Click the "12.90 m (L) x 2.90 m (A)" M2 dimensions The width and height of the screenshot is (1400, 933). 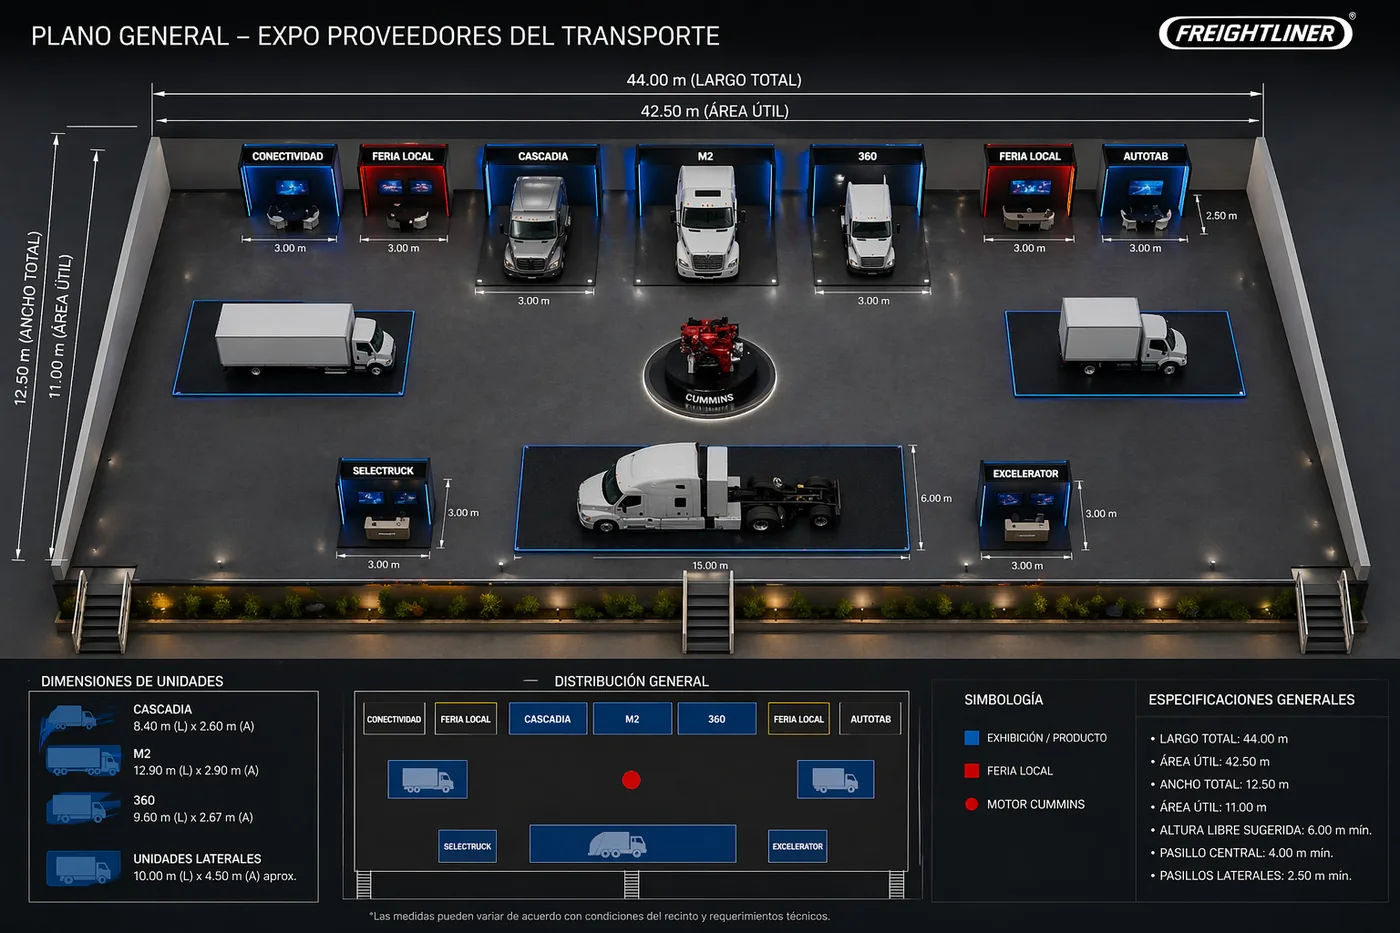196,770
